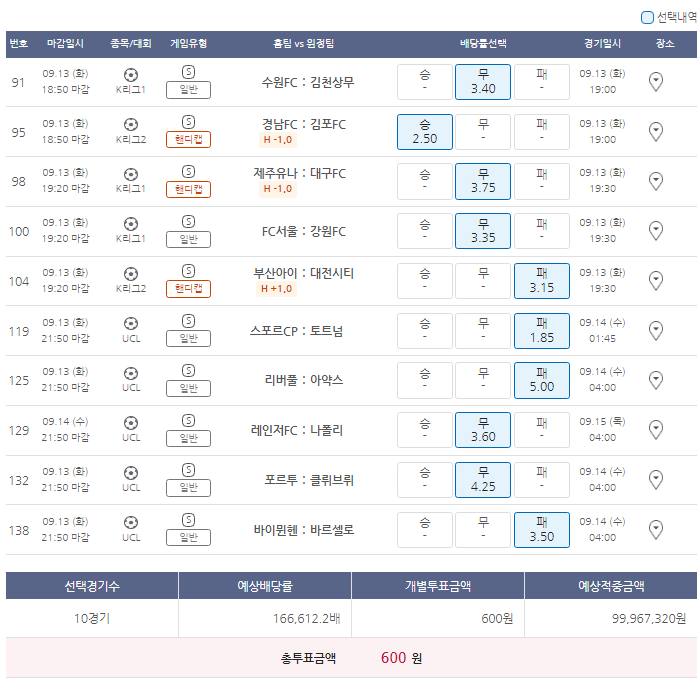Click soccer ball icon in row 132

[x=131, y=473]
